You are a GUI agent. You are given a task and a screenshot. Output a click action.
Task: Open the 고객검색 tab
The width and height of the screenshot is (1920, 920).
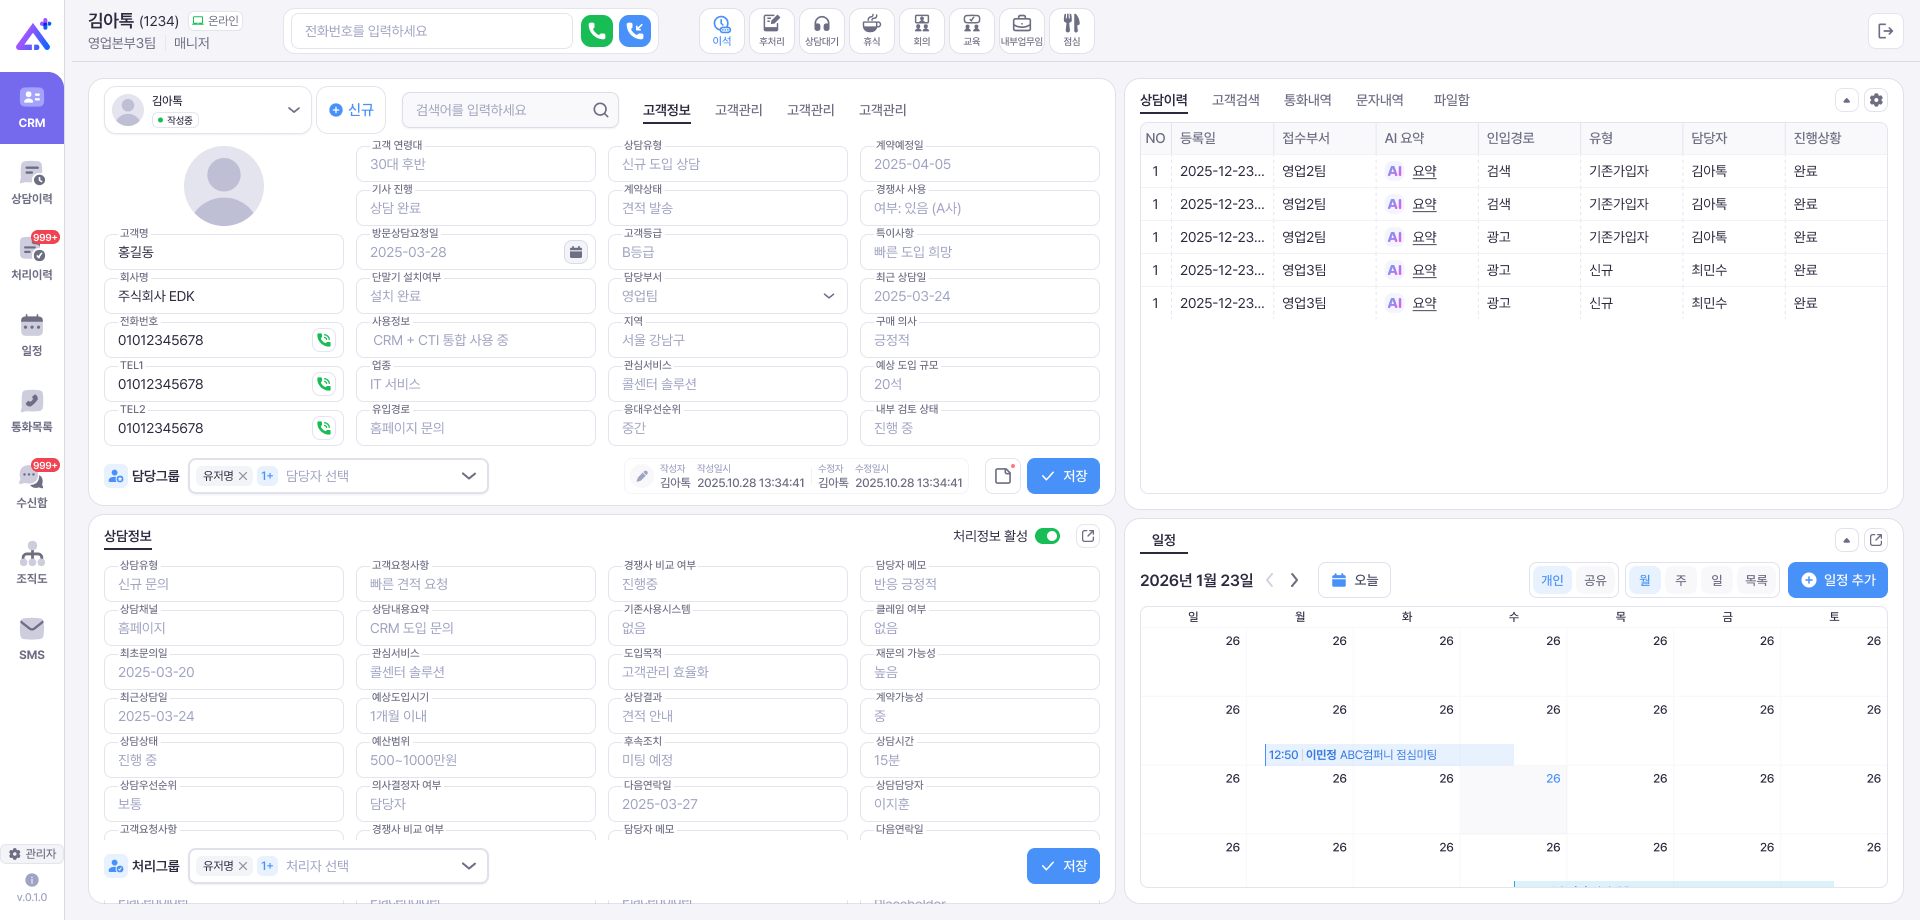pyautogui.click(x=1235, y=100)
